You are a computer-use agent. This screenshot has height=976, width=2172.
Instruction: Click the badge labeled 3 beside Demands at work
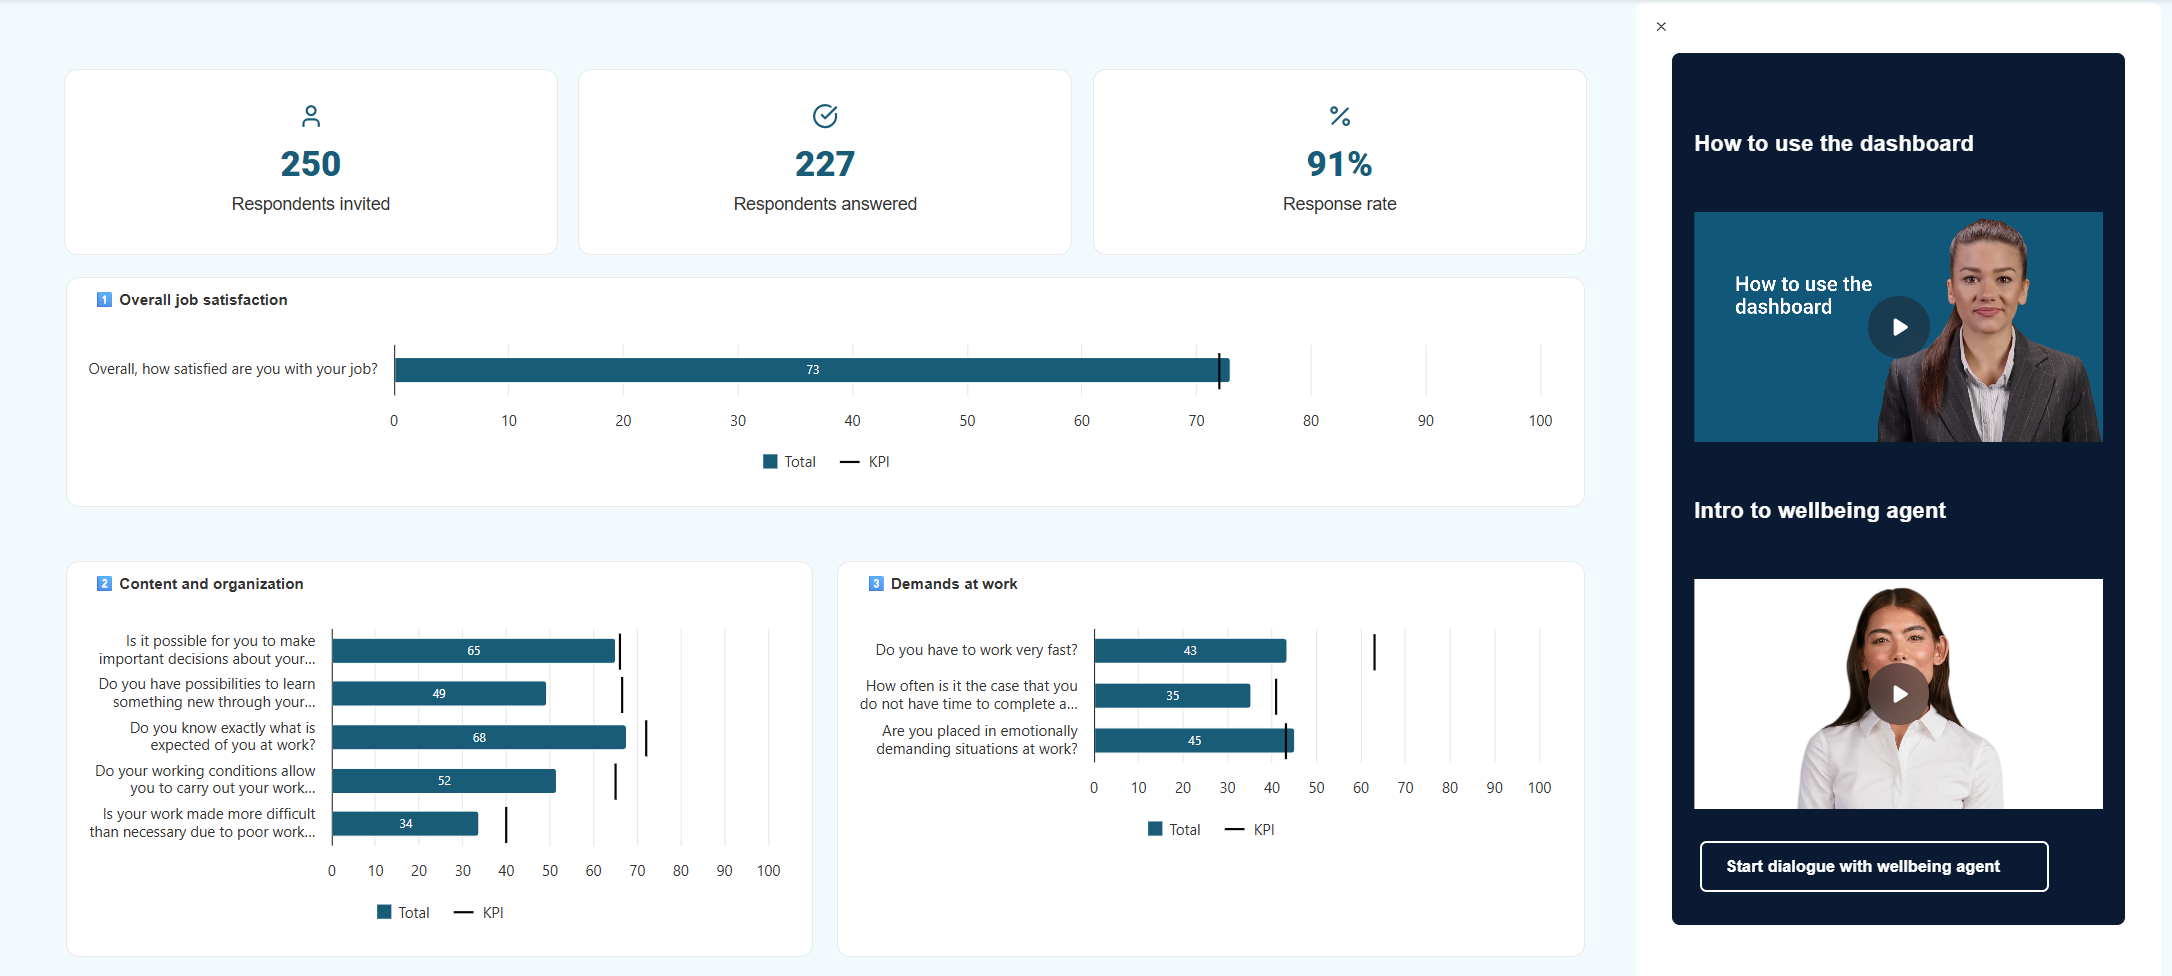pyautogui.click(x=877, y=583)
